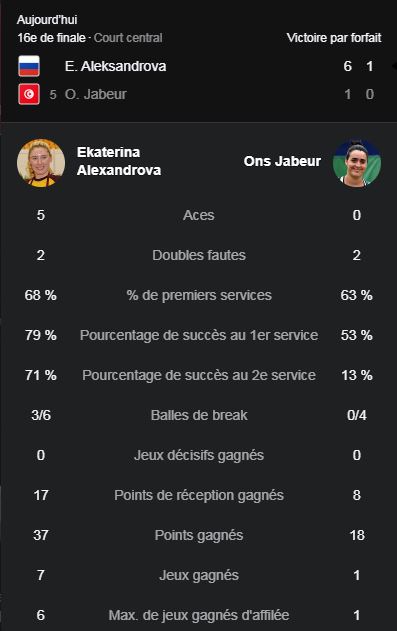The width and height of the screenshot is (397, 631).
Task: Click the Tunisian flag icon
Action: (x=29, y=94)
